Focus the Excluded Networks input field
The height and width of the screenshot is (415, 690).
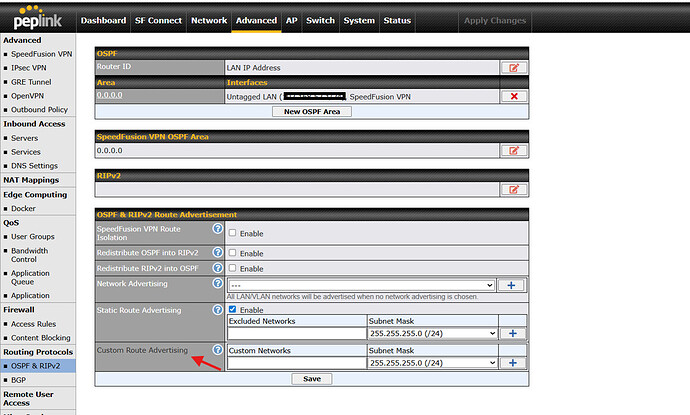[297, 334]
